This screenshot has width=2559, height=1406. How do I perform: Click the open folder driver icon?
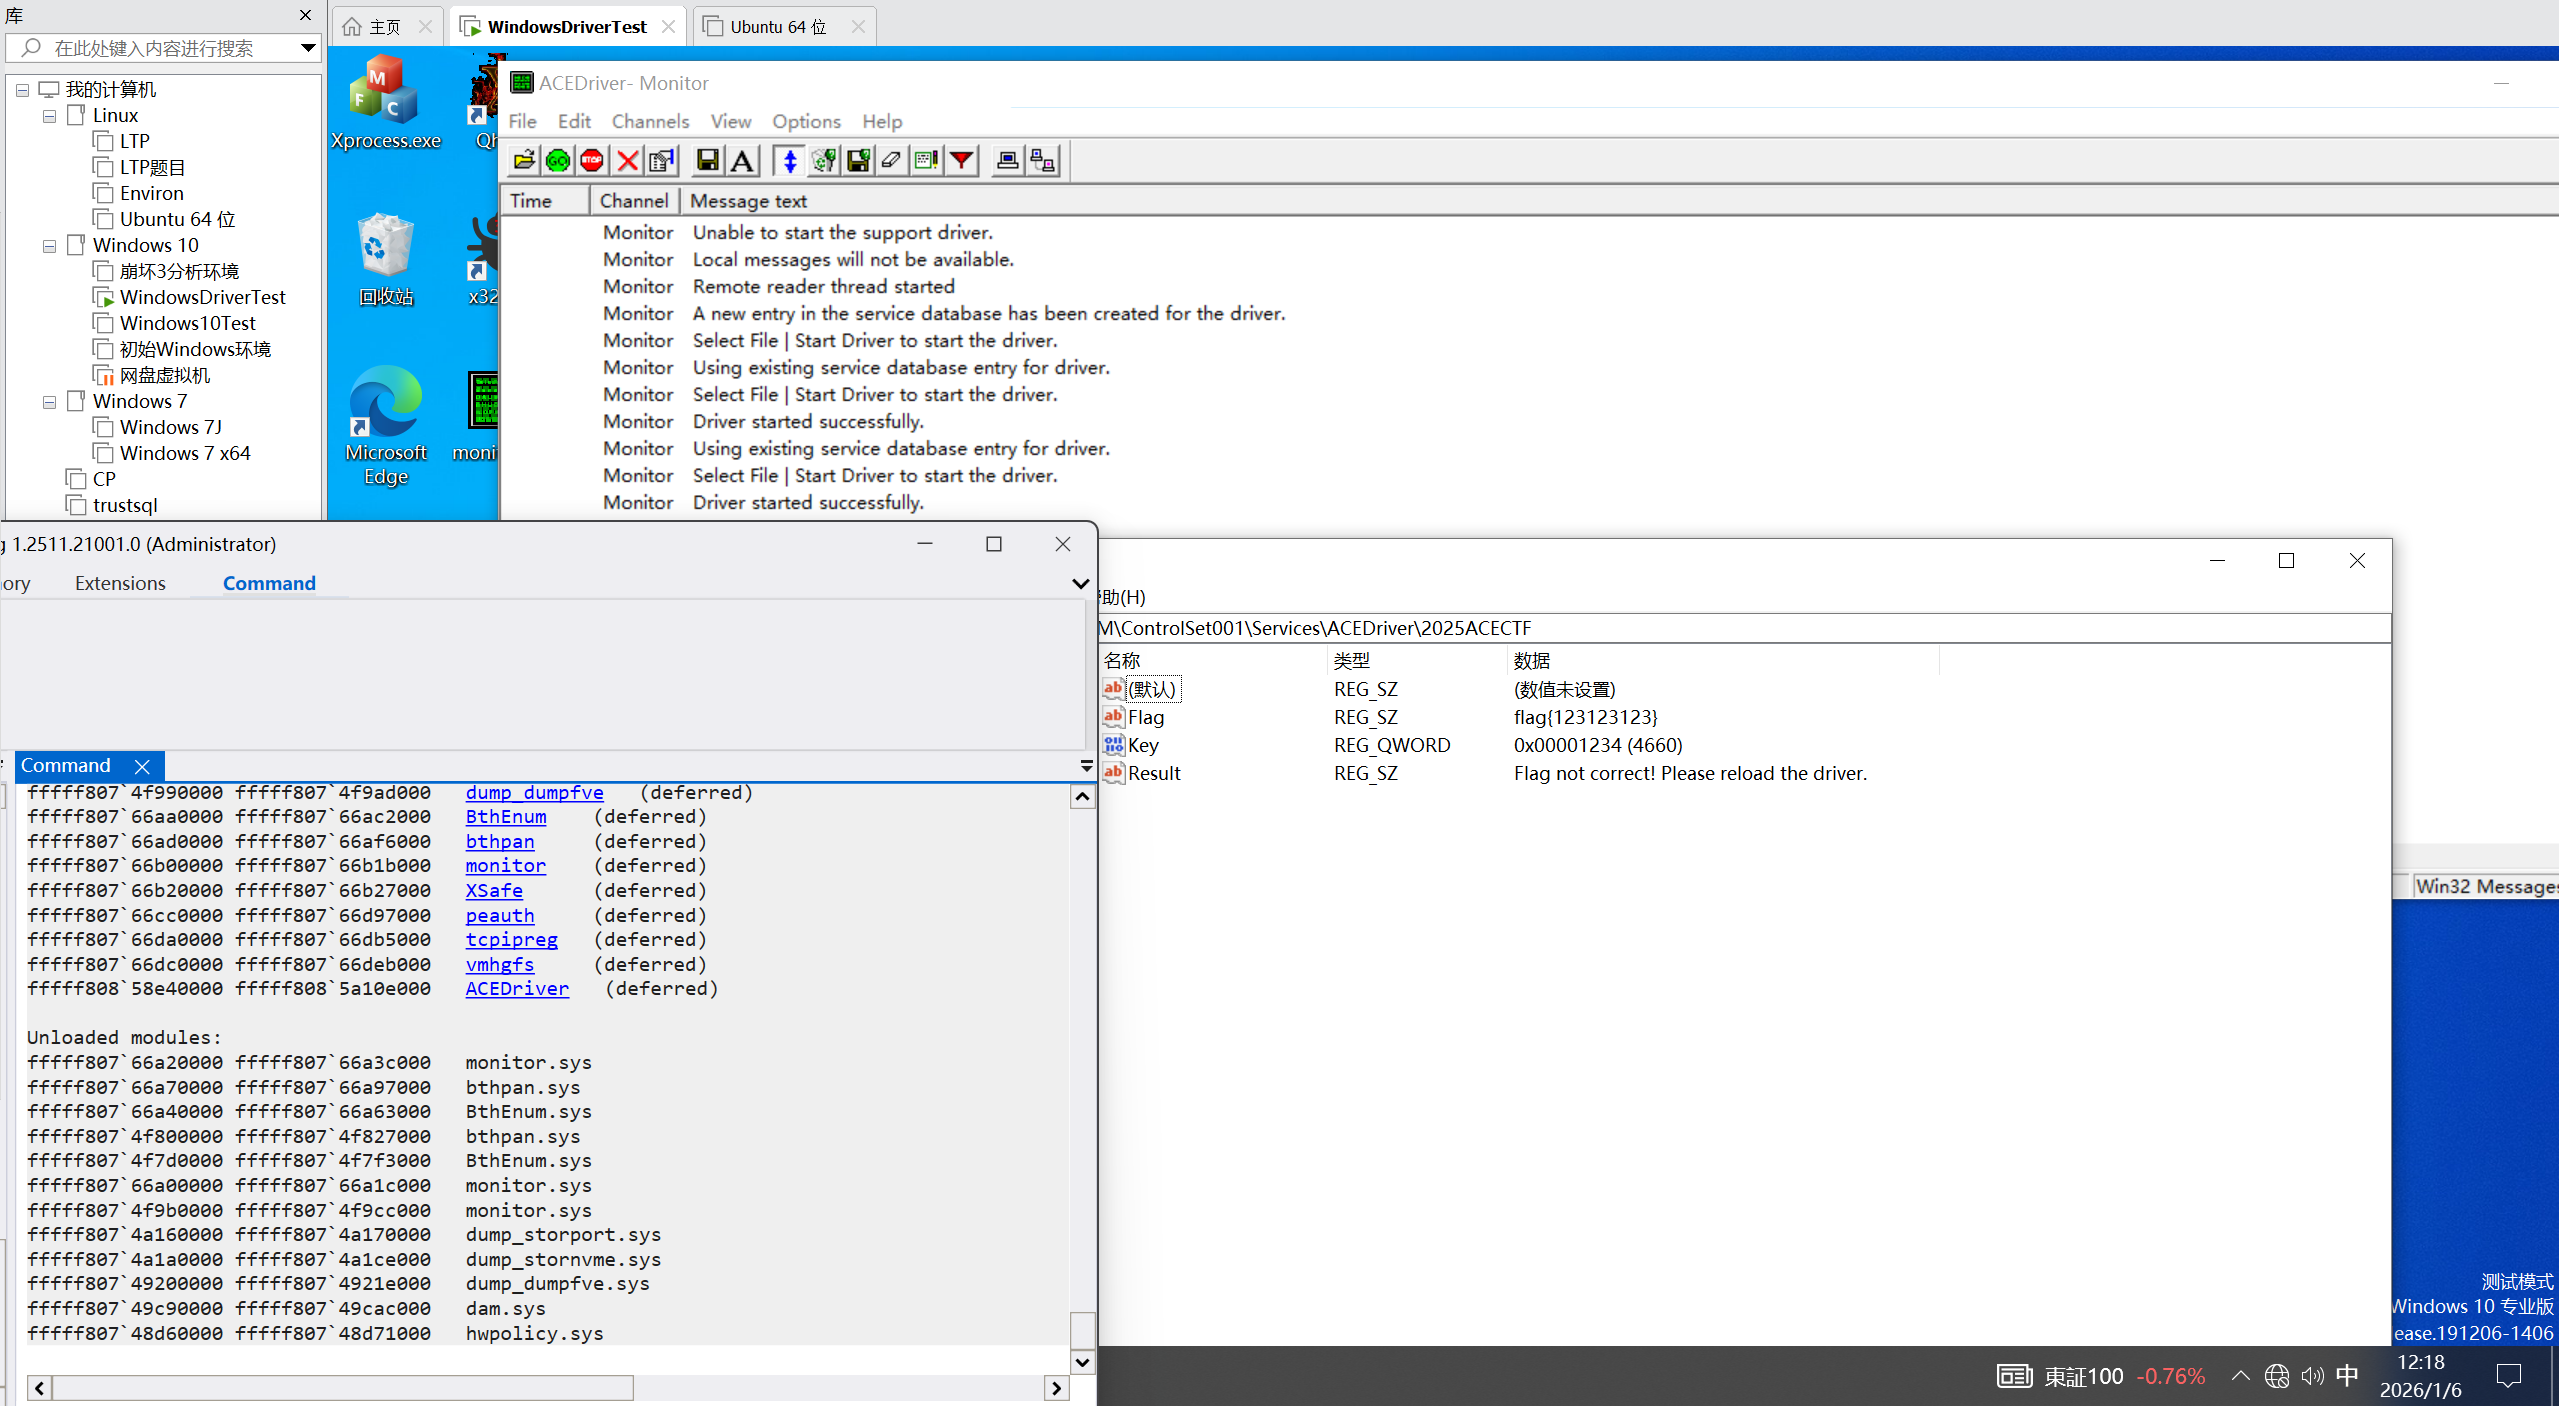(524, 161)
